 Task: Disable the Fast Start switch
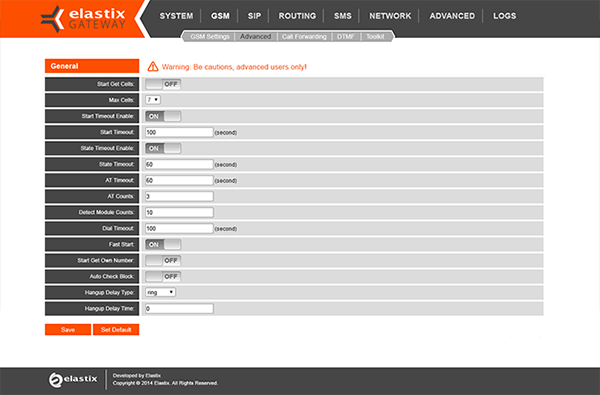tap(163, 245)
